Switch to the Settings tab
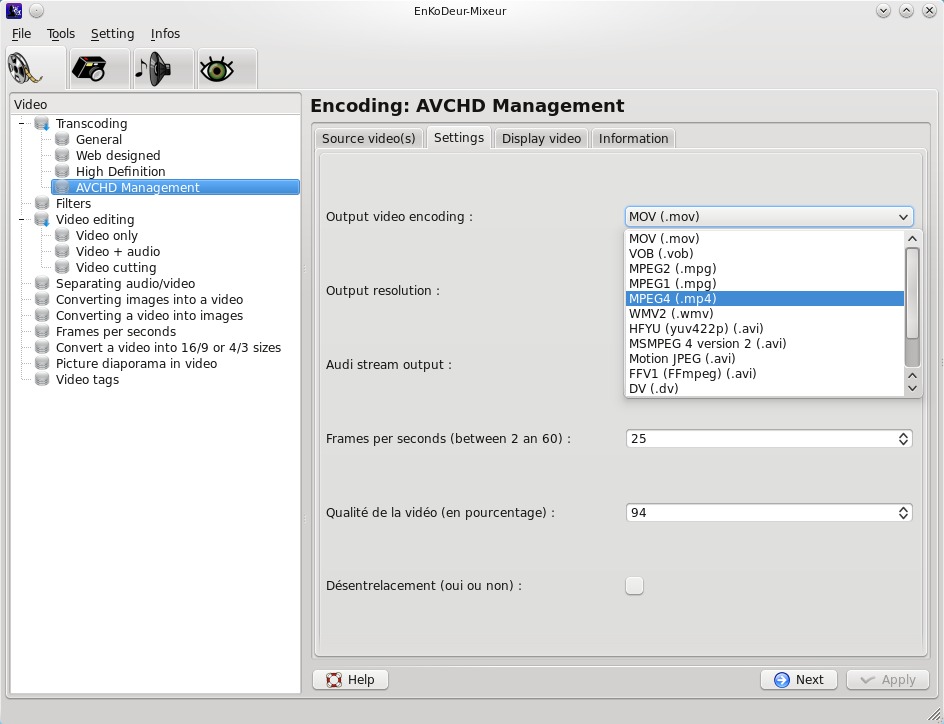This screenshot has height=724, width=944. tap(459, 138)
